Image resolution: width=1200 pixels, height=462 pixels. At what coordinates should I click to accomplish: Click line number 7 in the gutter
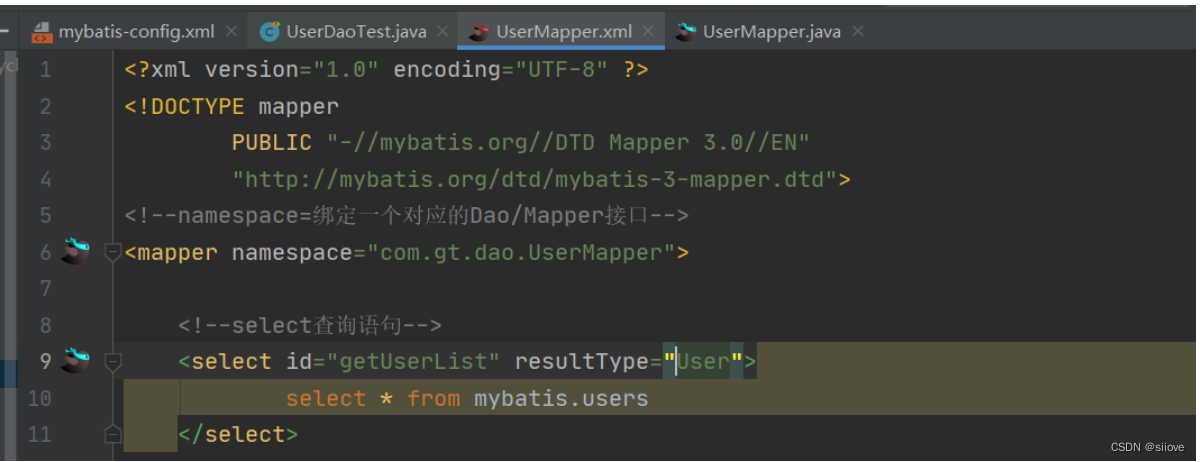[x=46, y=289]
